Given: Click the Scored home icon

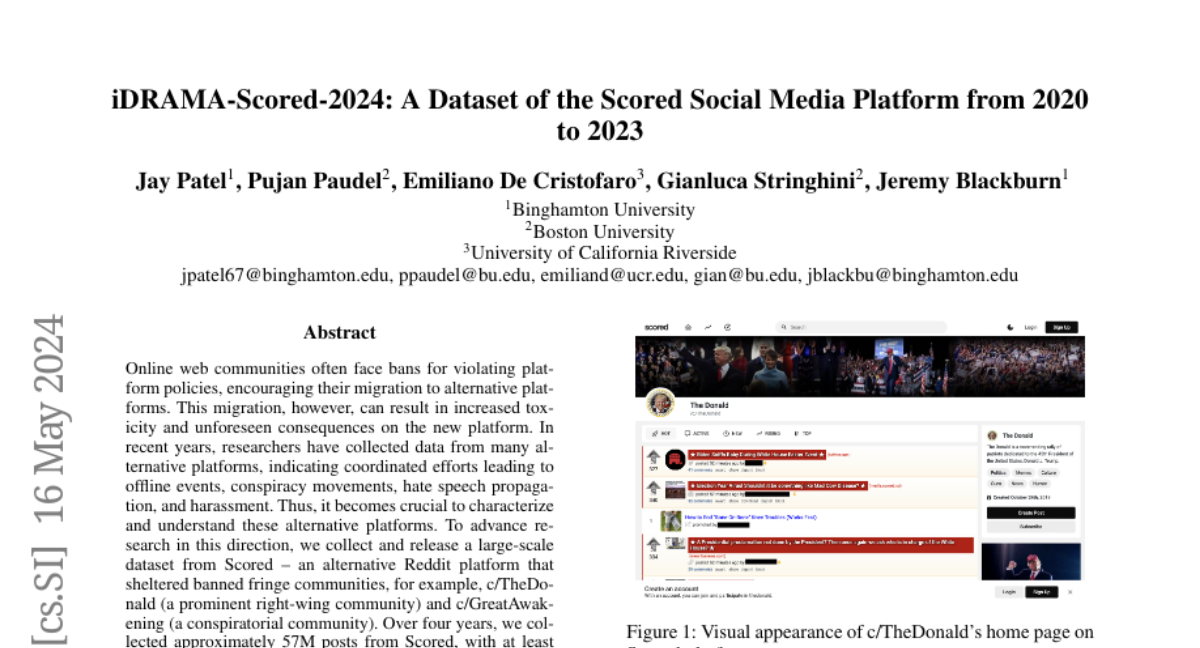Looking at the screenshot, I should coord(688,327).
